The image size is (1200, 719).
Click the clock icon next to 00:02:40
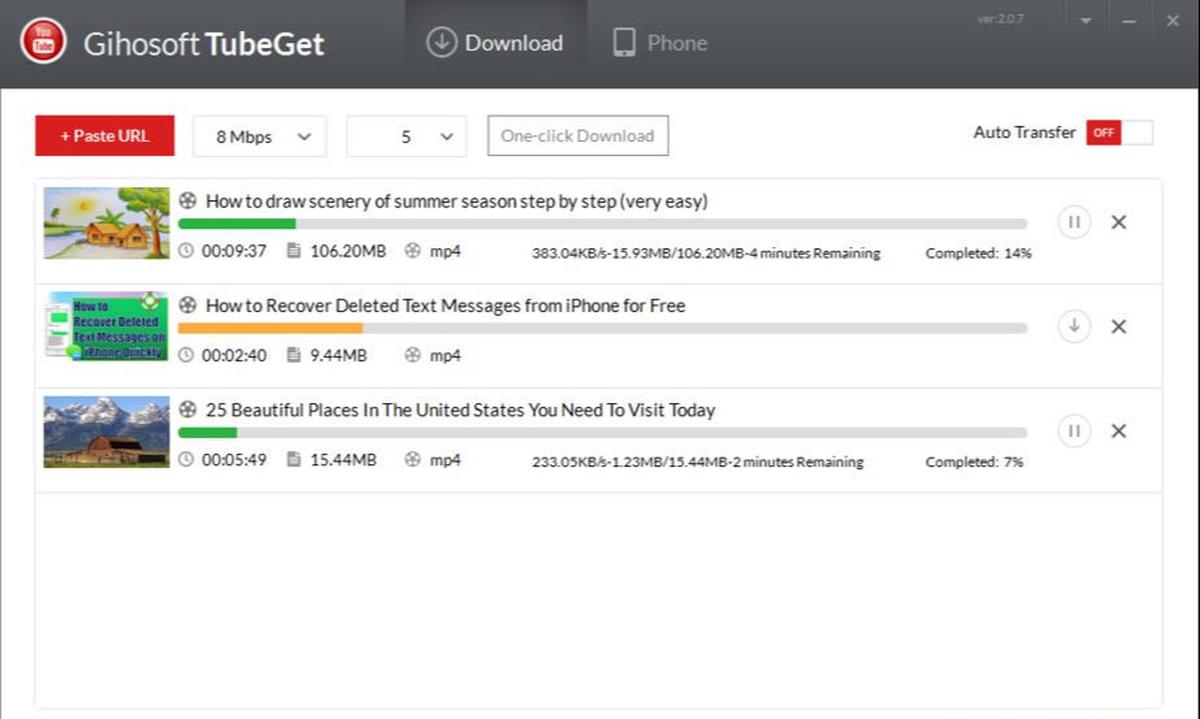coord(186,355)
